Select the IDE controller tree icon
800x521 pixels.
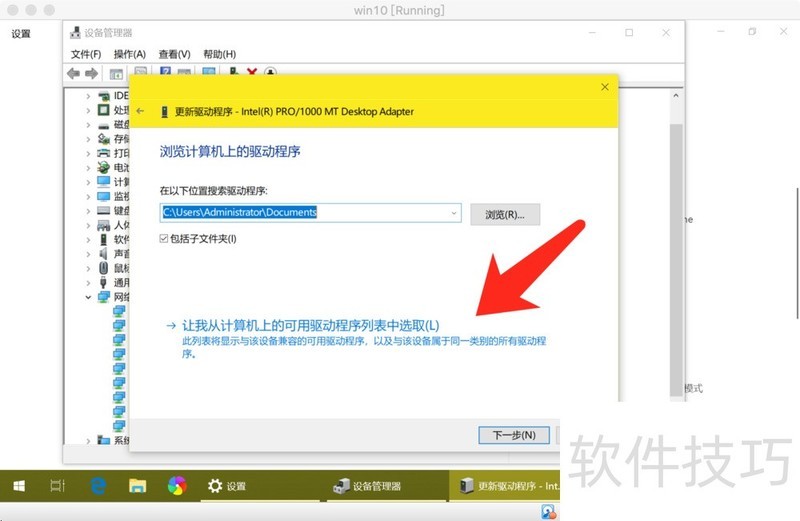[104, 95]
